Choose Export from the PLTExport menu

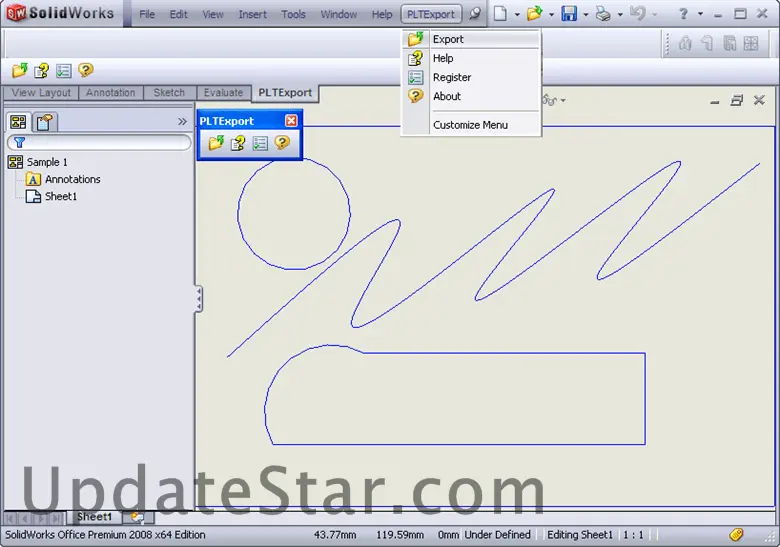click(x=471, y=39)
